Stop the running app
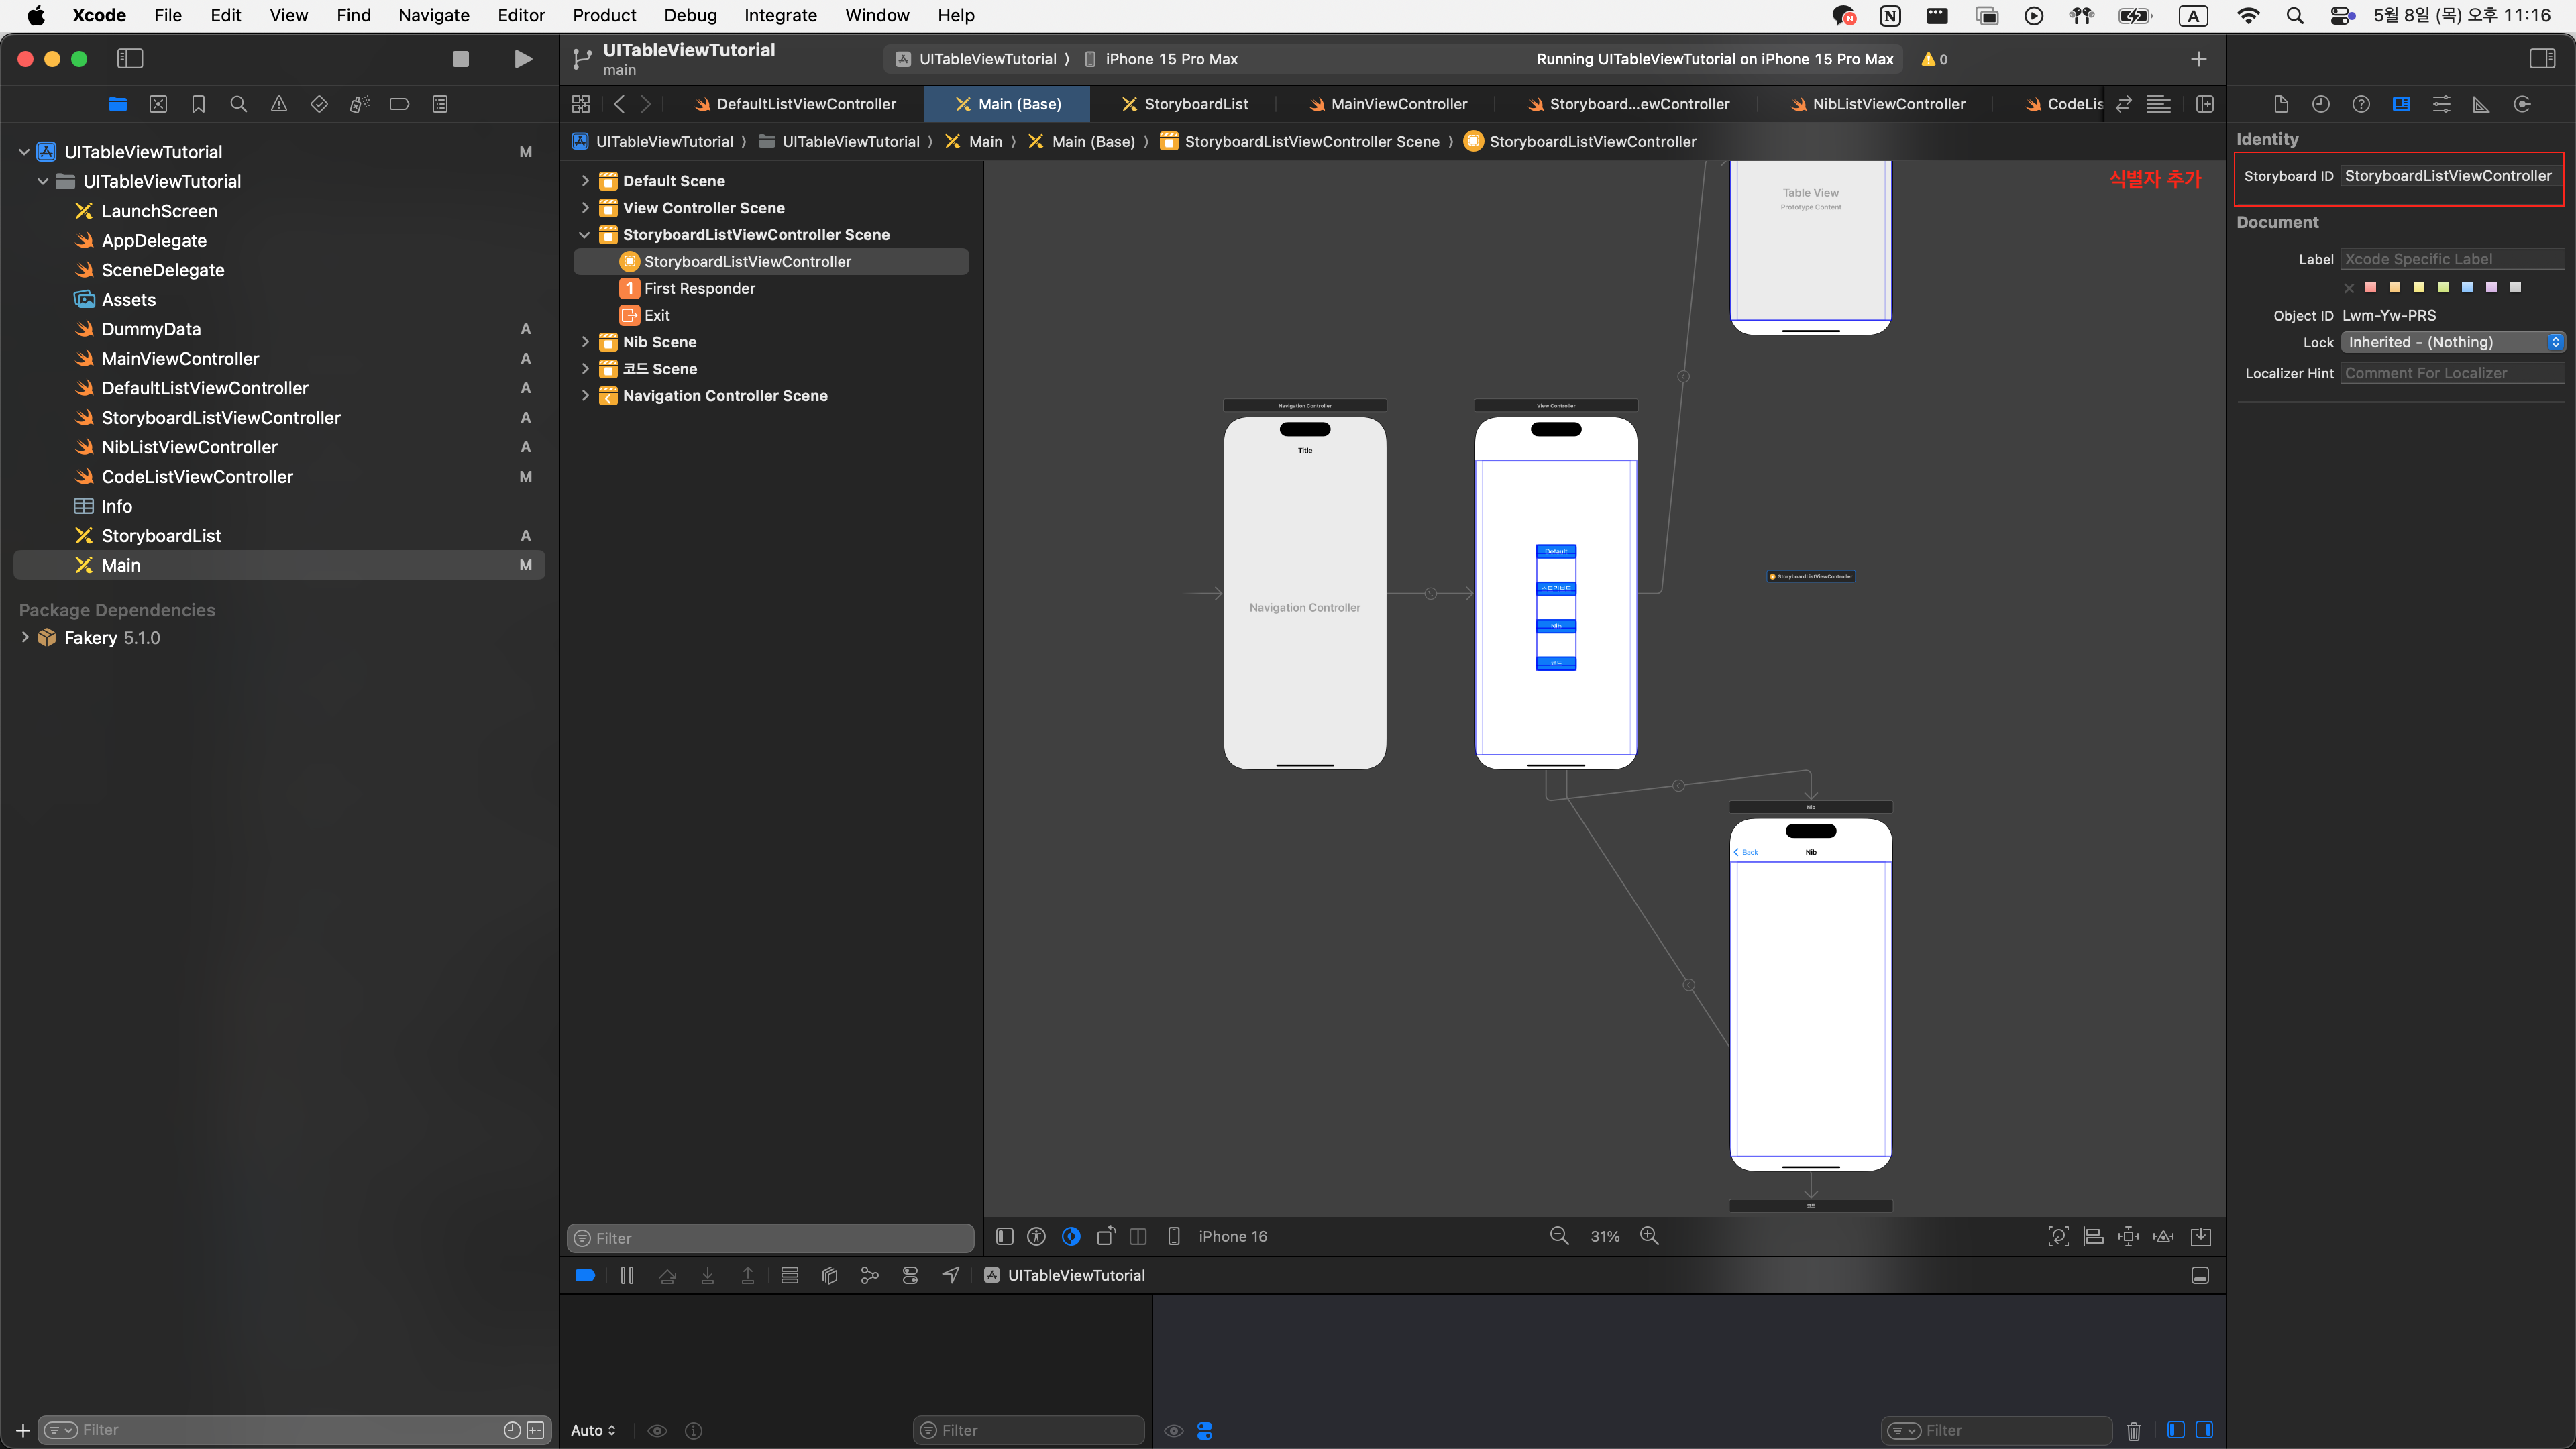 pyautogui.click(x=461, y=59)
